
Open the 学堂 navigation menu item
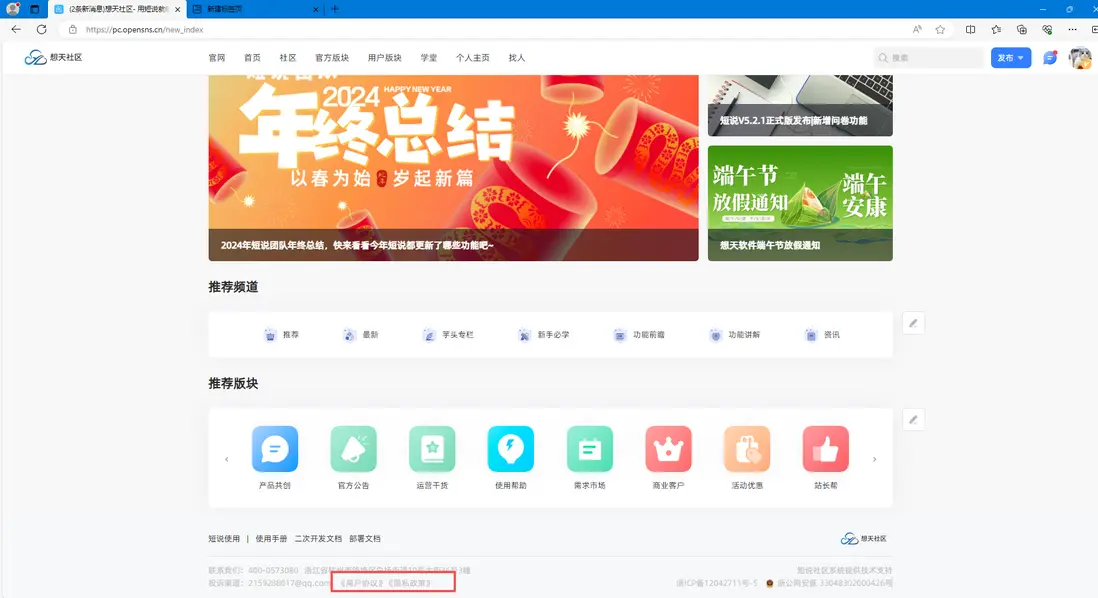[428, 57]
